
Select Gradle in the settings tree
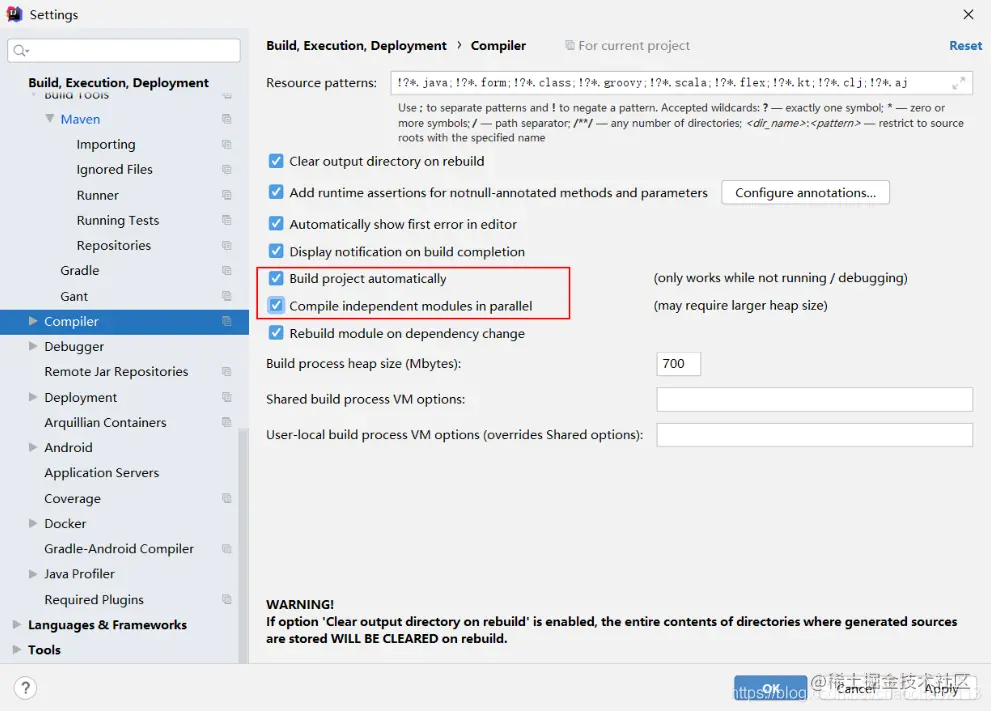[80, 270]
